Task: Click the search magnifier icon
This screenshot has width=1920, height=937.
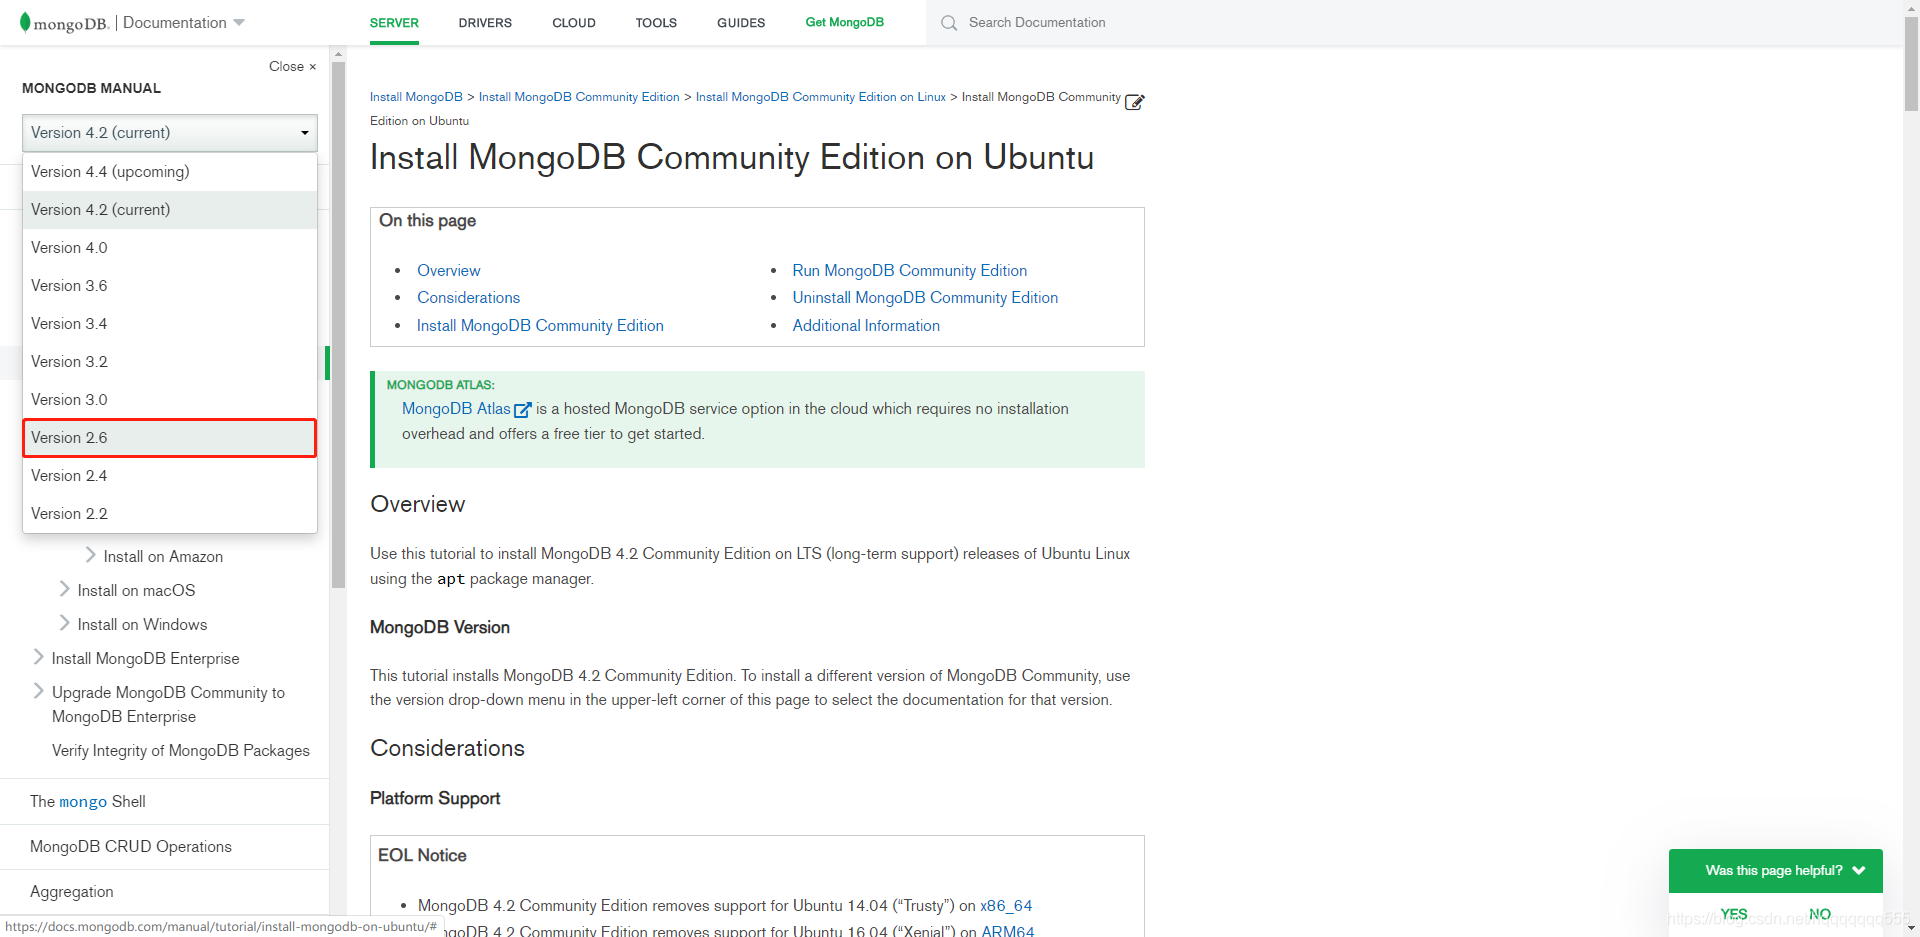Action: (949, 23)
